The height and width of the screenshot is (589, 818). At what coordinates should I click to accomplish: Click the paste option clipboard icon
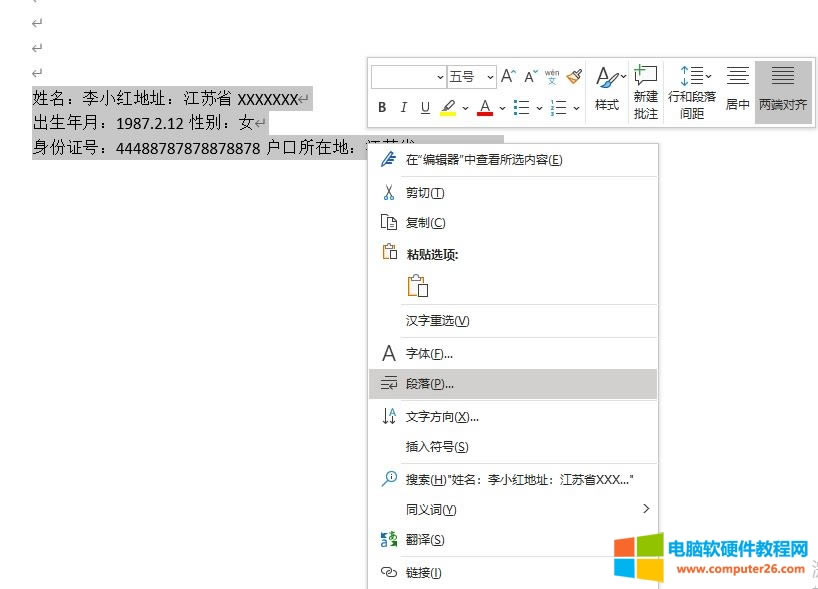click(x=417, y=287)
